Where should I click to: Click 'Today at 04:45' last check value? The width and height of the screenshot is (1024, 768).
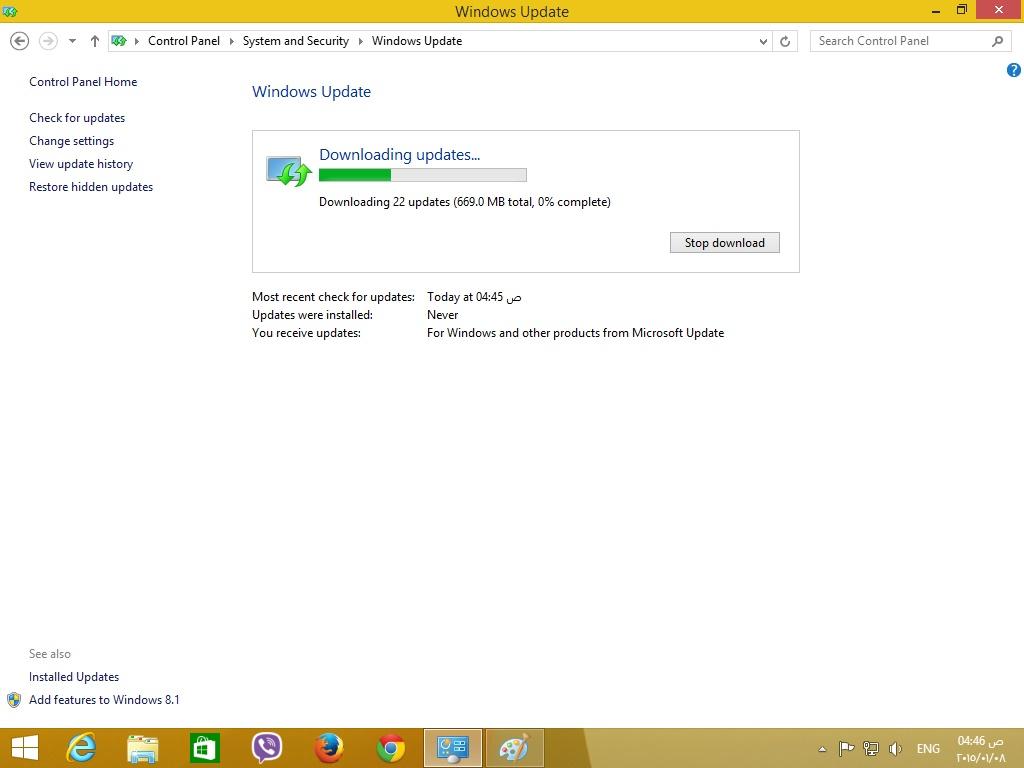click(474, 296)
